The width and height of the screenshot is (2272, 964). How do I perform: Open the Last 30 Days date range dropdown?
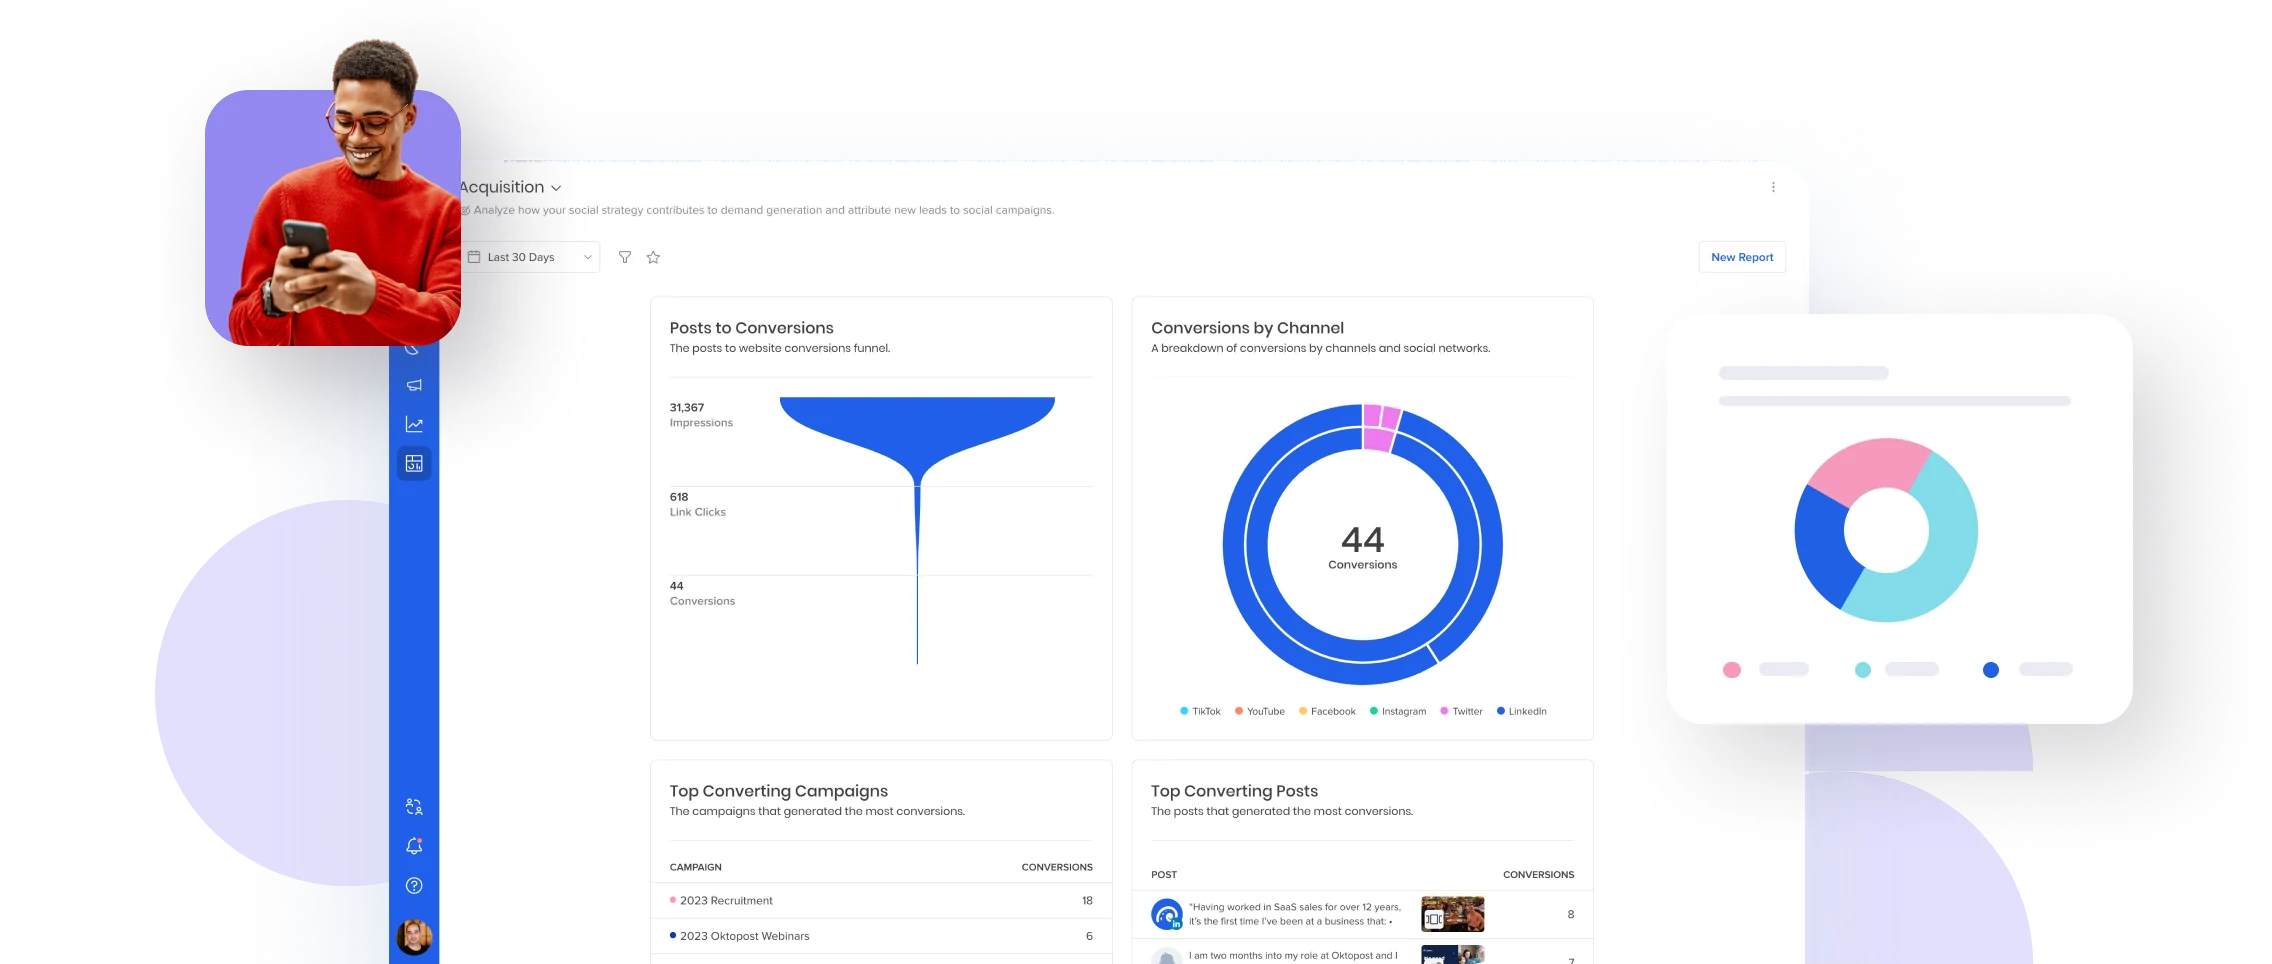coord(530,257)
